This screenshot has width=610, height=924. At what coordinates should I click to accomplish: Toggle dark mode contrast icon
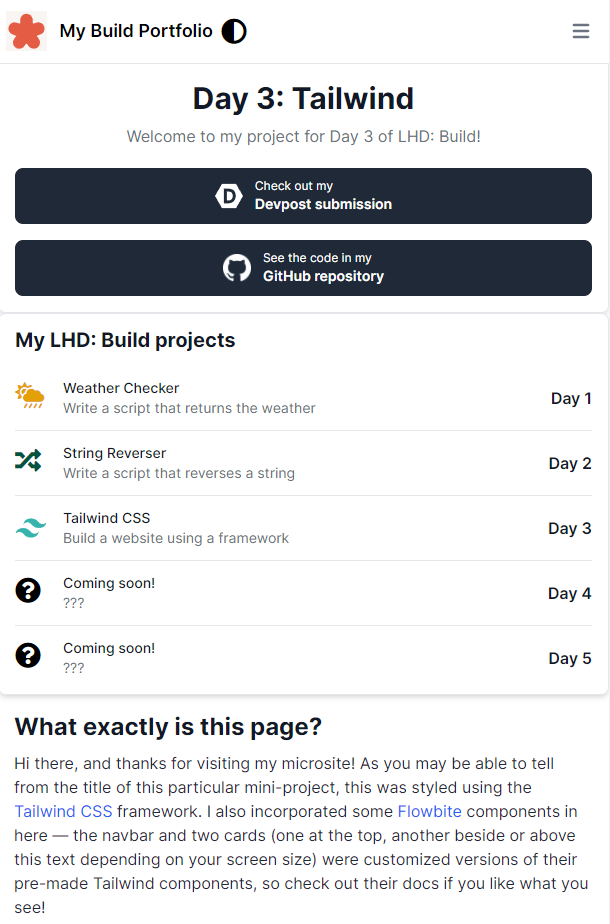pos(234,31)
